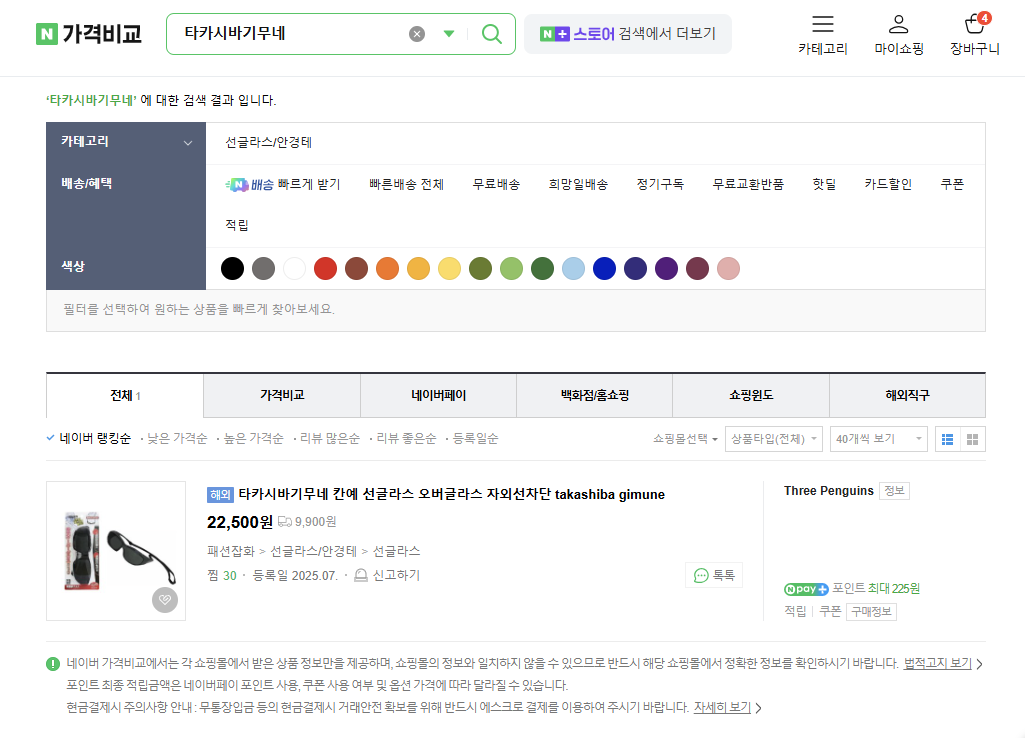The height and width of the screenshot is (738, 1025).
Task: Enable the 무료교환반품 filter
Action: click(748, 184)
